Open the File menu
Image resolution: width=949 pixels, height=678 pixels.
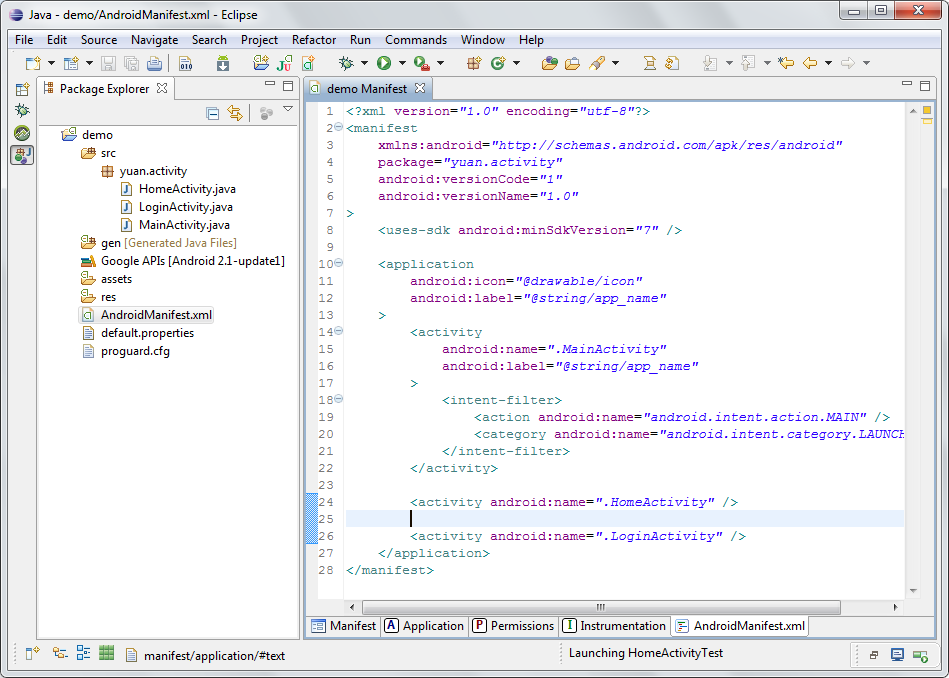point(24,40)
